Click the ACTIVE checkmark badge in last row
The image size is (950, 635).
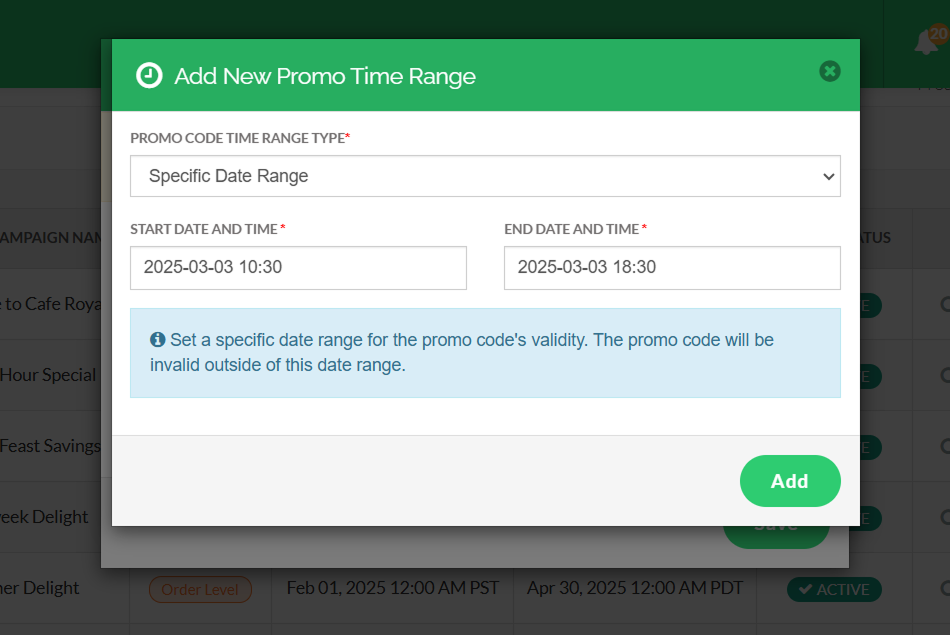click(834, 589)
